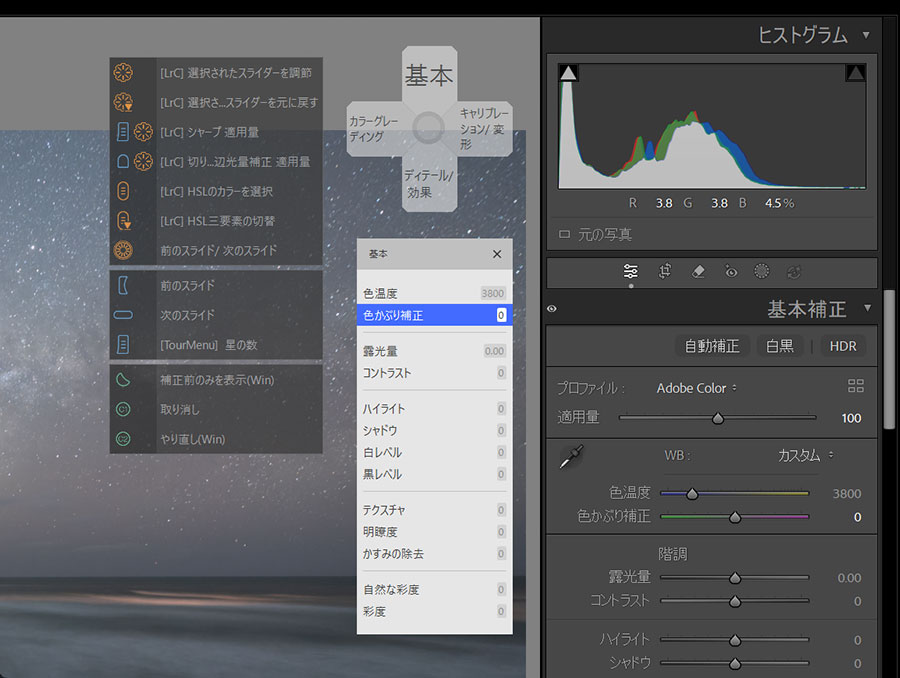Select 露光量 in the 基本 popup list
Image resolution: width=900 pixels, height=678 pixels.
(x=380, y=351)
